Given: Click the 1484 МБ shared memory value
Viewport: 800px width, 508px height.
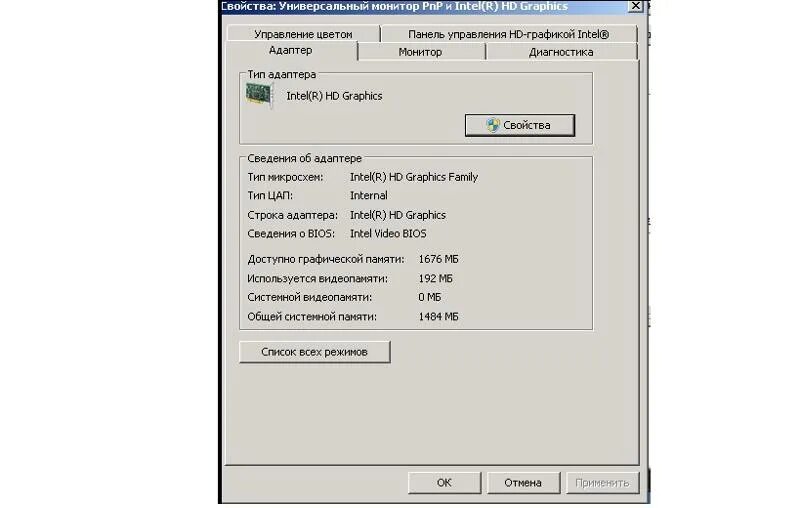Looking at the screenshot, I should pyautogui.click(x=438, y=317).
